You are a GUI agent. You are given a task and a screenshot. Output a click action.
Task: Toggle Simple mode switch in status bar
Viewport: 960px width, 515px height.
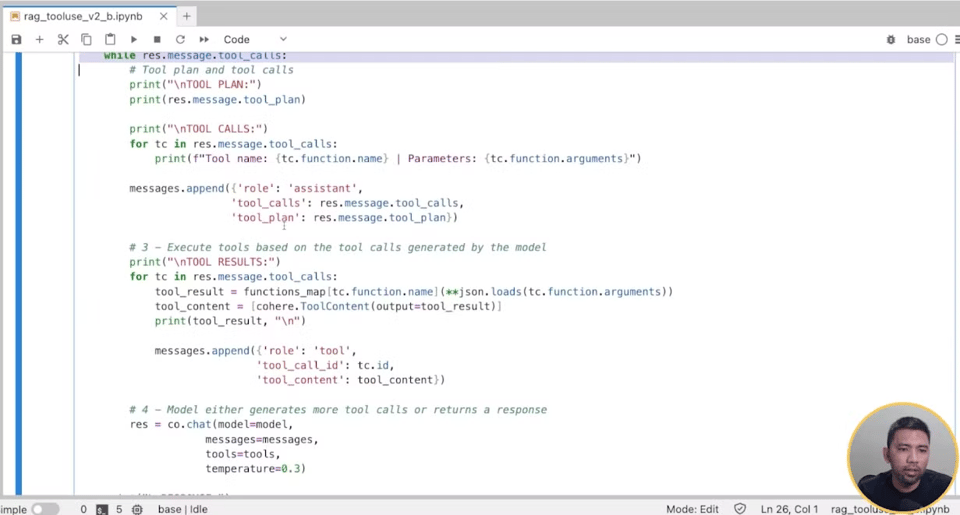(x=45, y=509)
